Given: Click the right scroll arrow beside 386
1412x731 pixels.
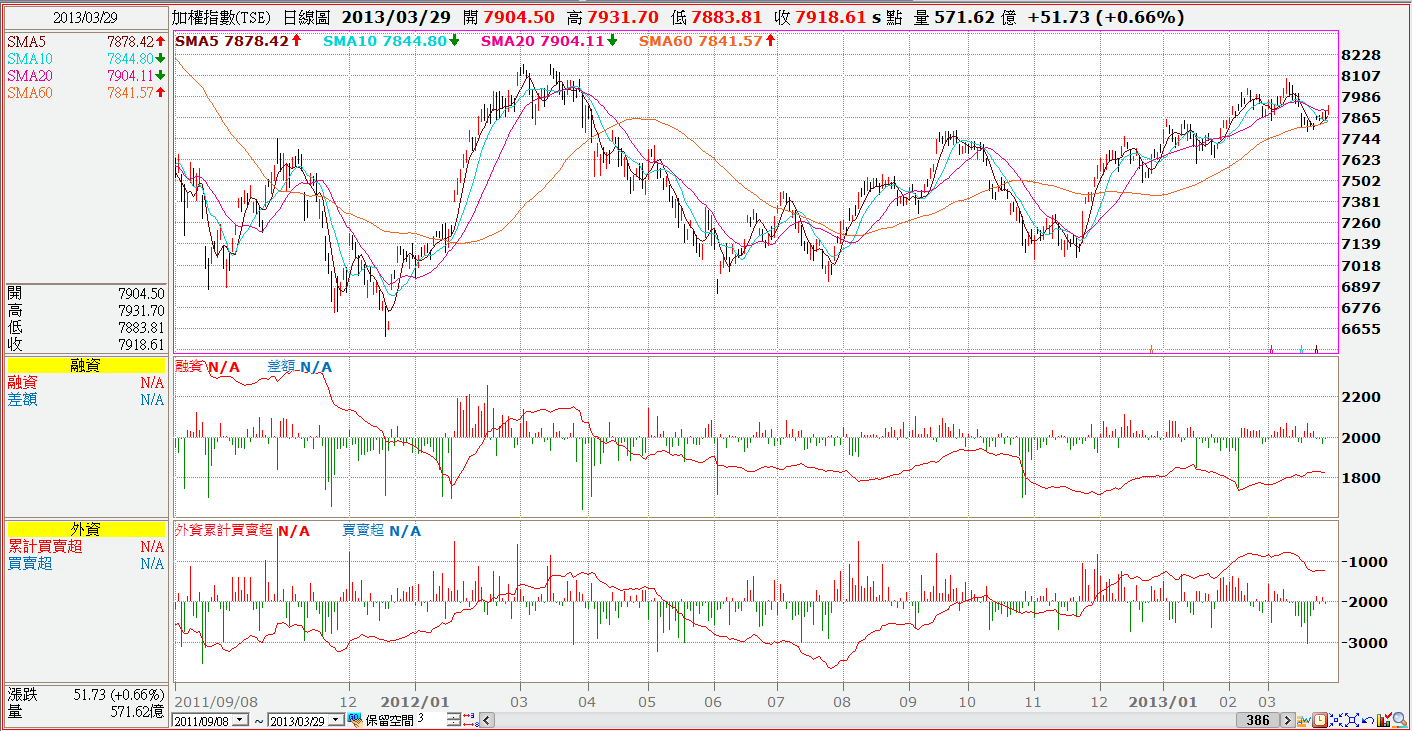Looking at the screenshot, I should coord(1288,720).
